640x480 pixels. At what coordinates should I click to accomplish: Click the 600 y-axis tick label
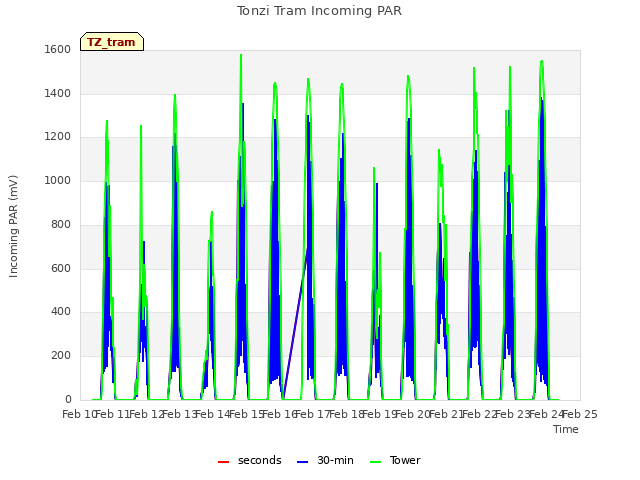click(61, 268)
